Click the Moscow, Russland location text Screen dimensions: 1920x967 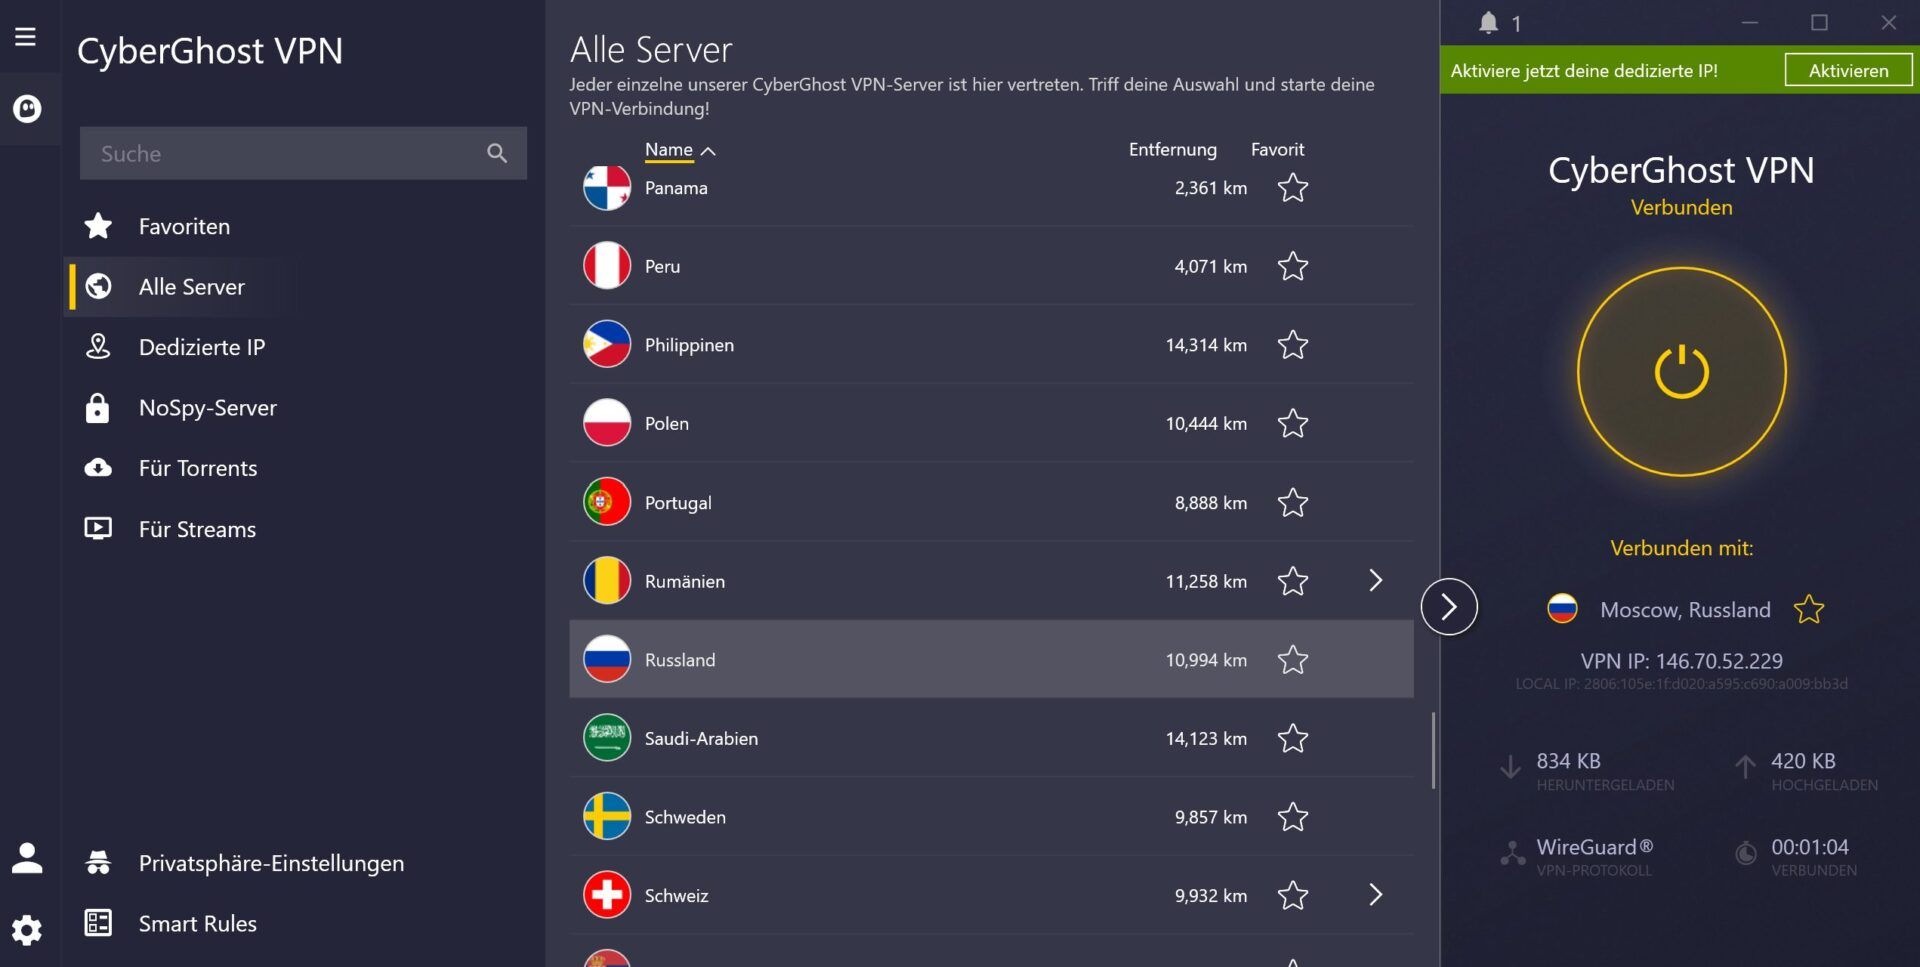[x=1685, y=609]
